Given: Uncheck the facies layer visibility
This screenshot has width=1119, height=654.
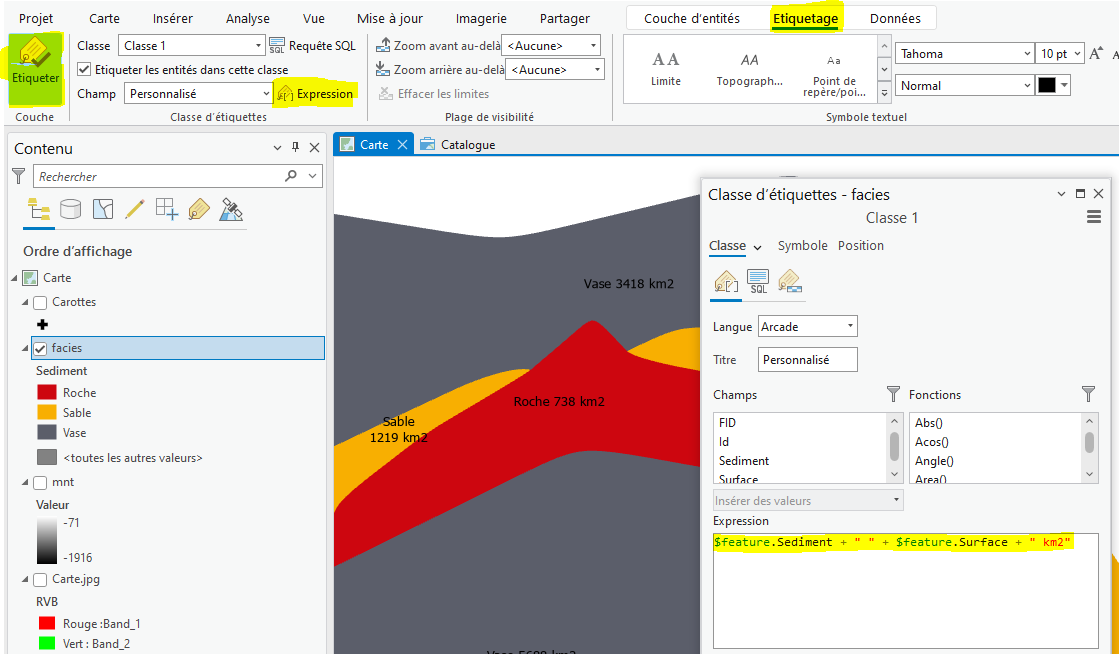Looking at the screenshot, I should (x=40, y=348).
